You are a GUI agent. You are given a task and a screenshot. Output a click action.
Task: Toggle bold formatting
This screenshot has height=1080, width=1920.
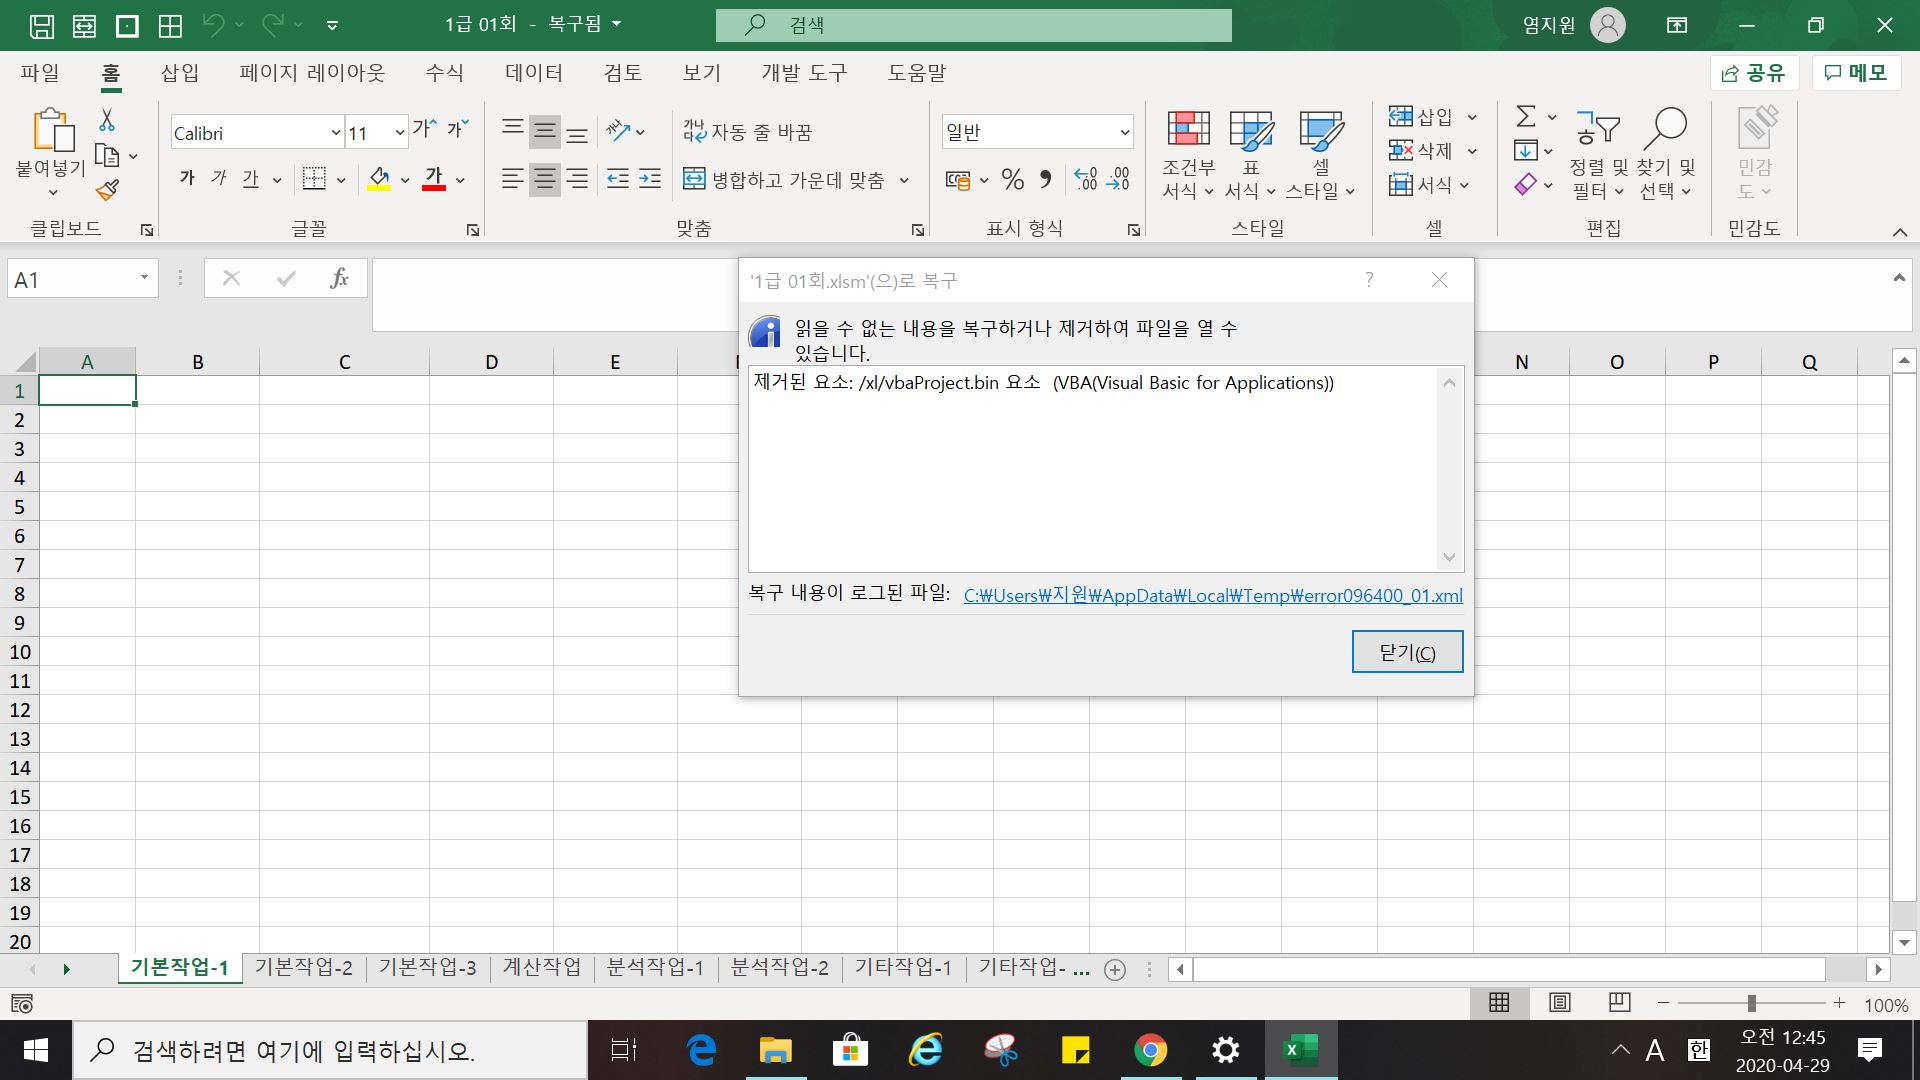187,179
